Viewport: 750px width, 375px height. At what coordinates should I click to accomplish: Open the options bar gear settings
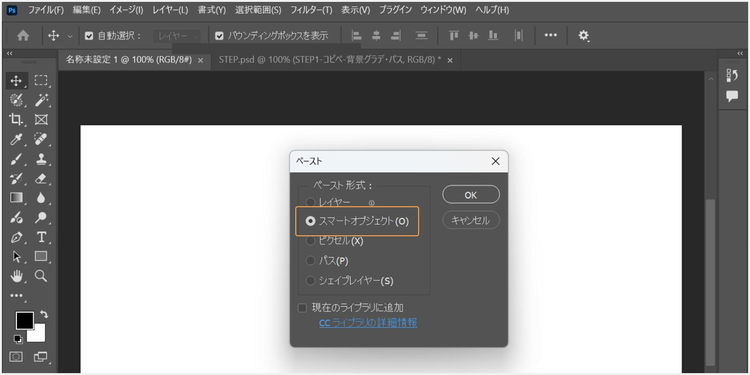(x=584, y=36)
